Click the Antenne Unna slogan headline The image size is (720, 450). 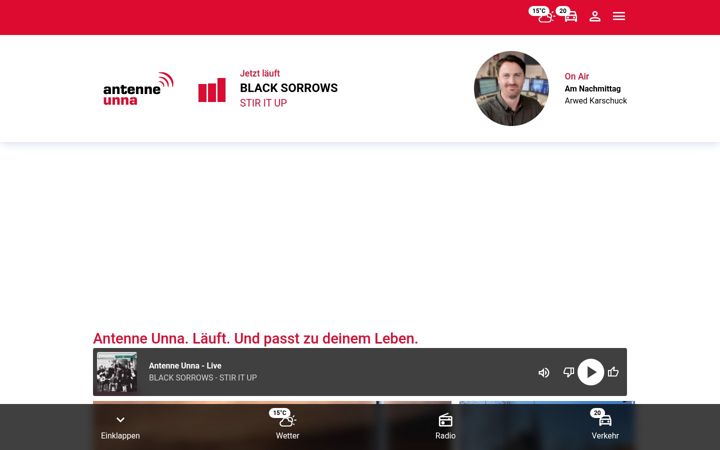pyautogui.click(x=255, y=338)
